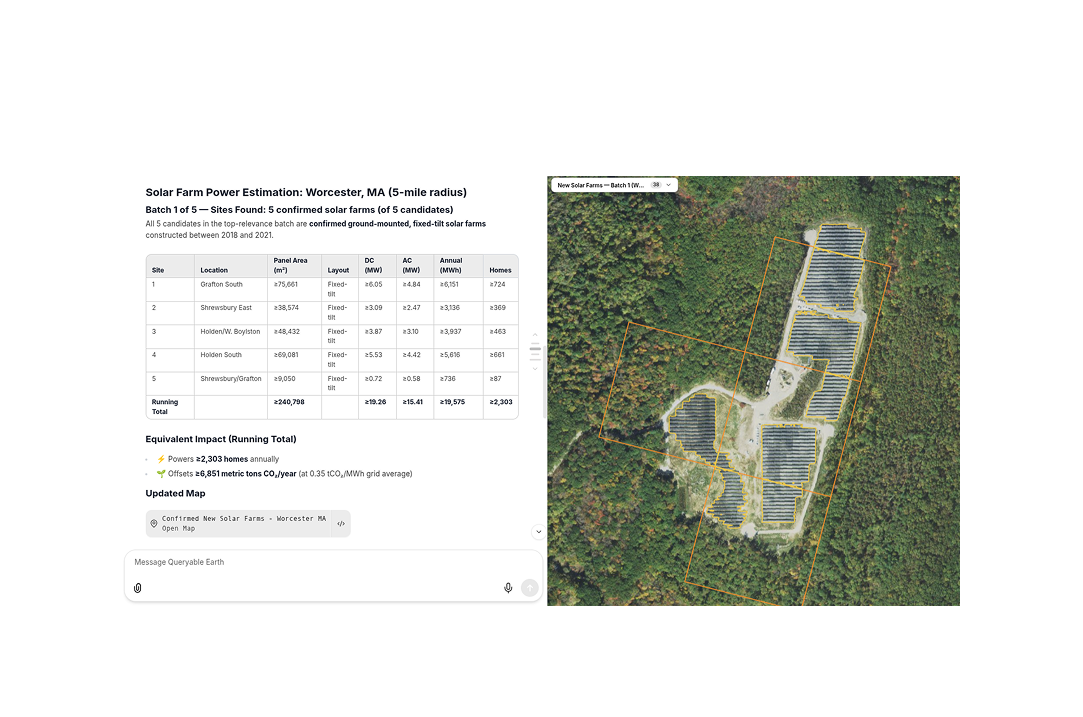
Task: Select the 75,661 panel area value
Action: (x=286, y=285)
